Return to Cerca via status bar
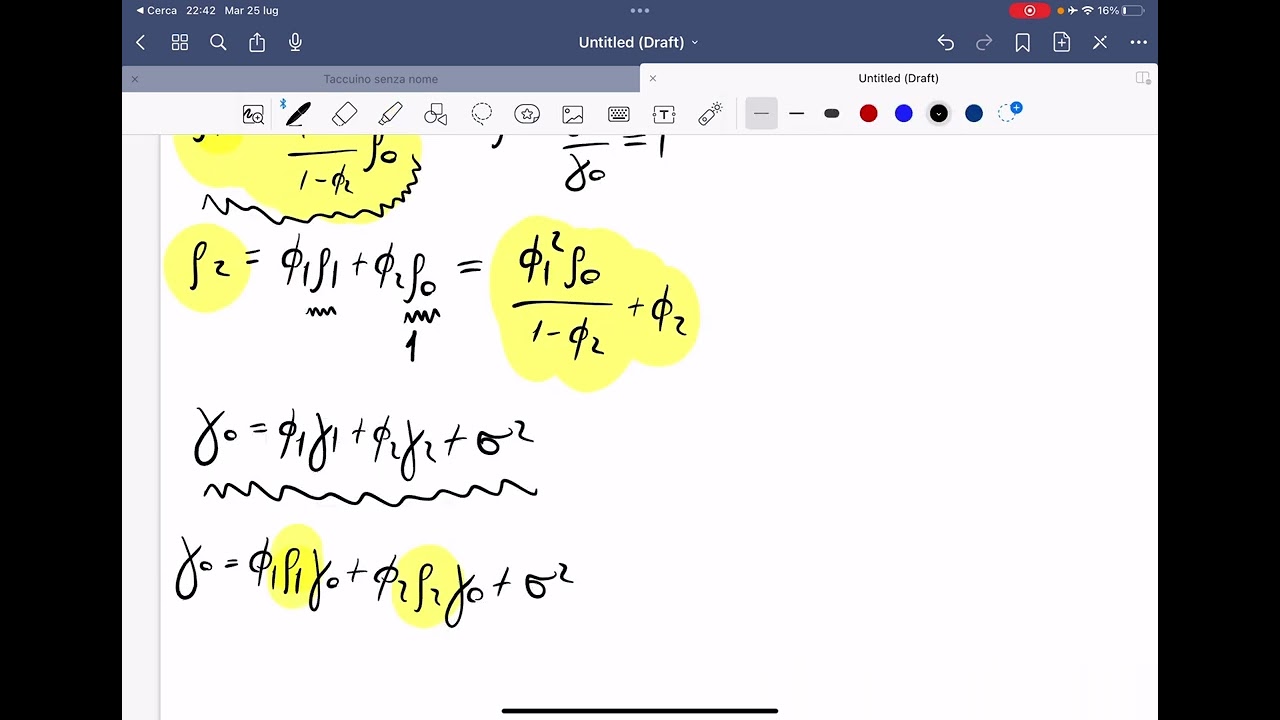This screenshot has width=1280, height=720. click(156, 10)
